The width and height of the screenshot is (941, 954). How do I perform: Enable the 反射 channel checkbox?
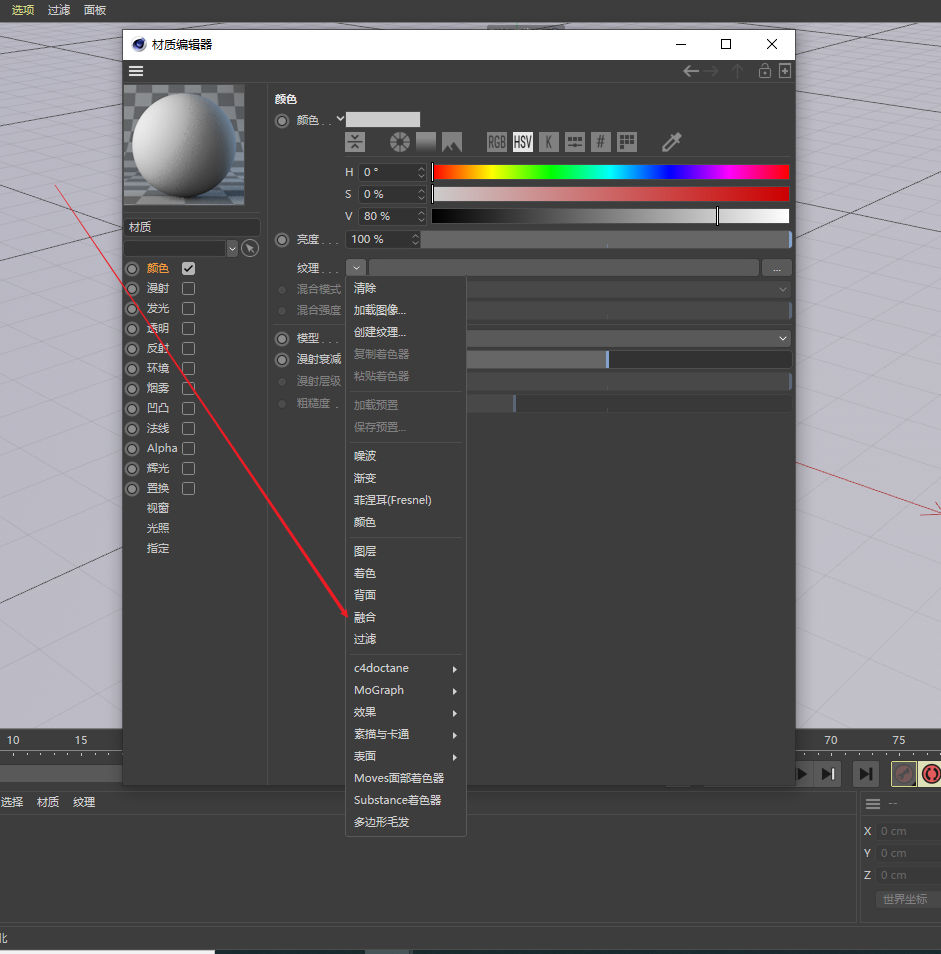188,348
